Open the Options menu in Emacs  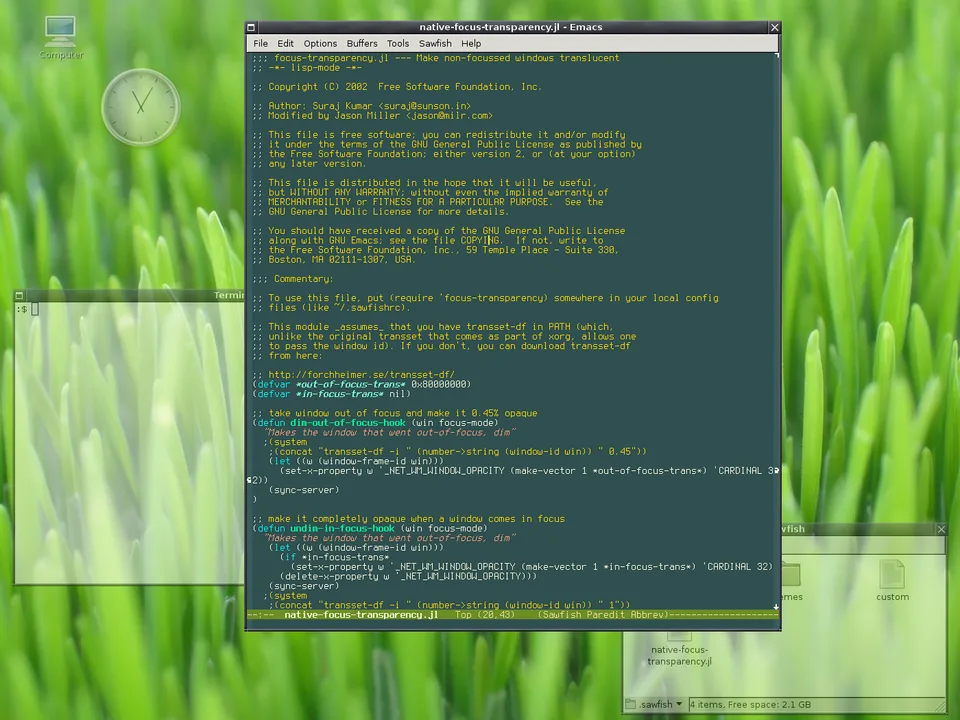click(320, 43)
